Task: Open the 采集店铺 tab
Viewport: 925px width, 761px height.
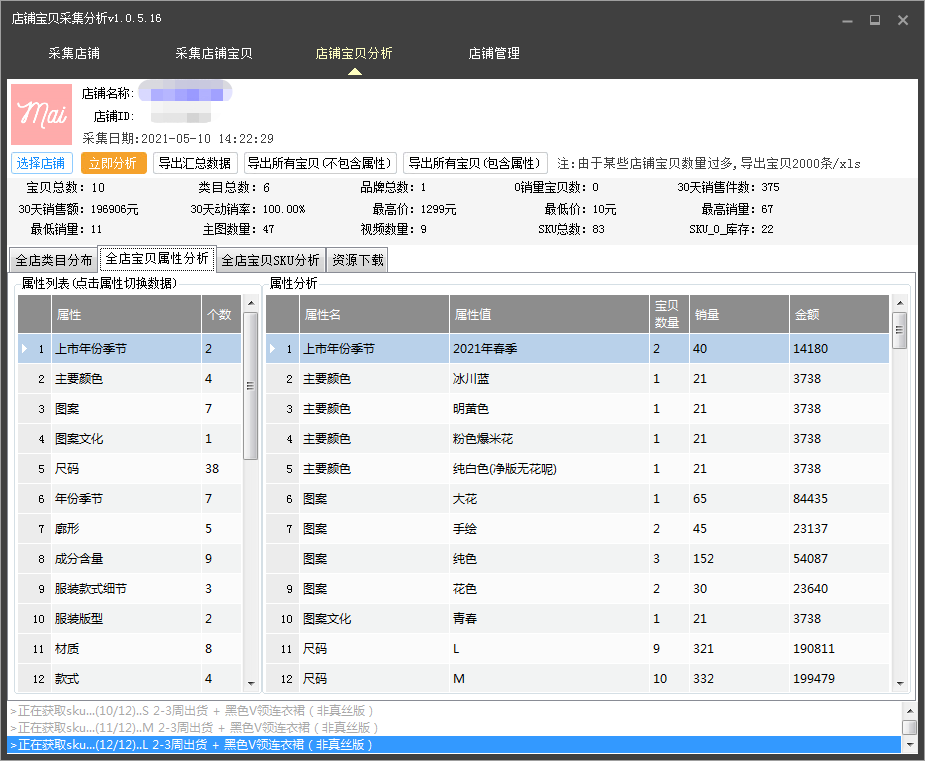Action: point(74,54)
